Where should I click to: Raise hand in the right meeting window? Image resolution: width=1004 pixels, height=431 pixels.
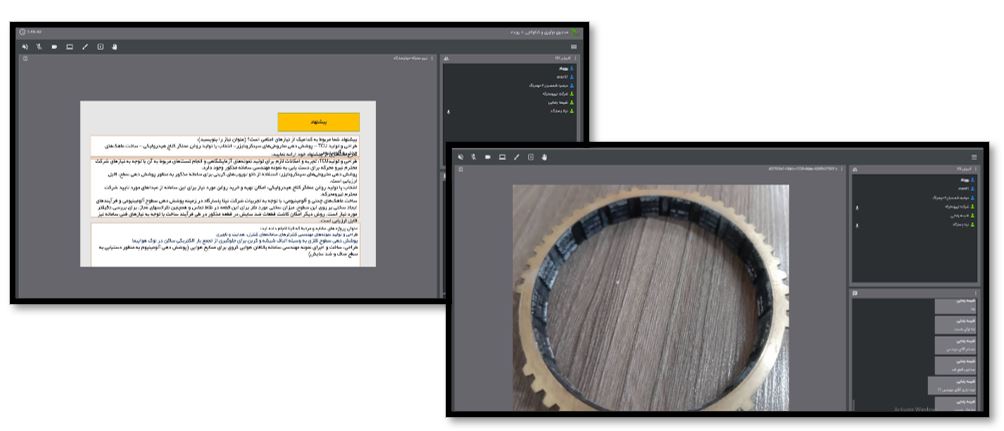point(545,157)
